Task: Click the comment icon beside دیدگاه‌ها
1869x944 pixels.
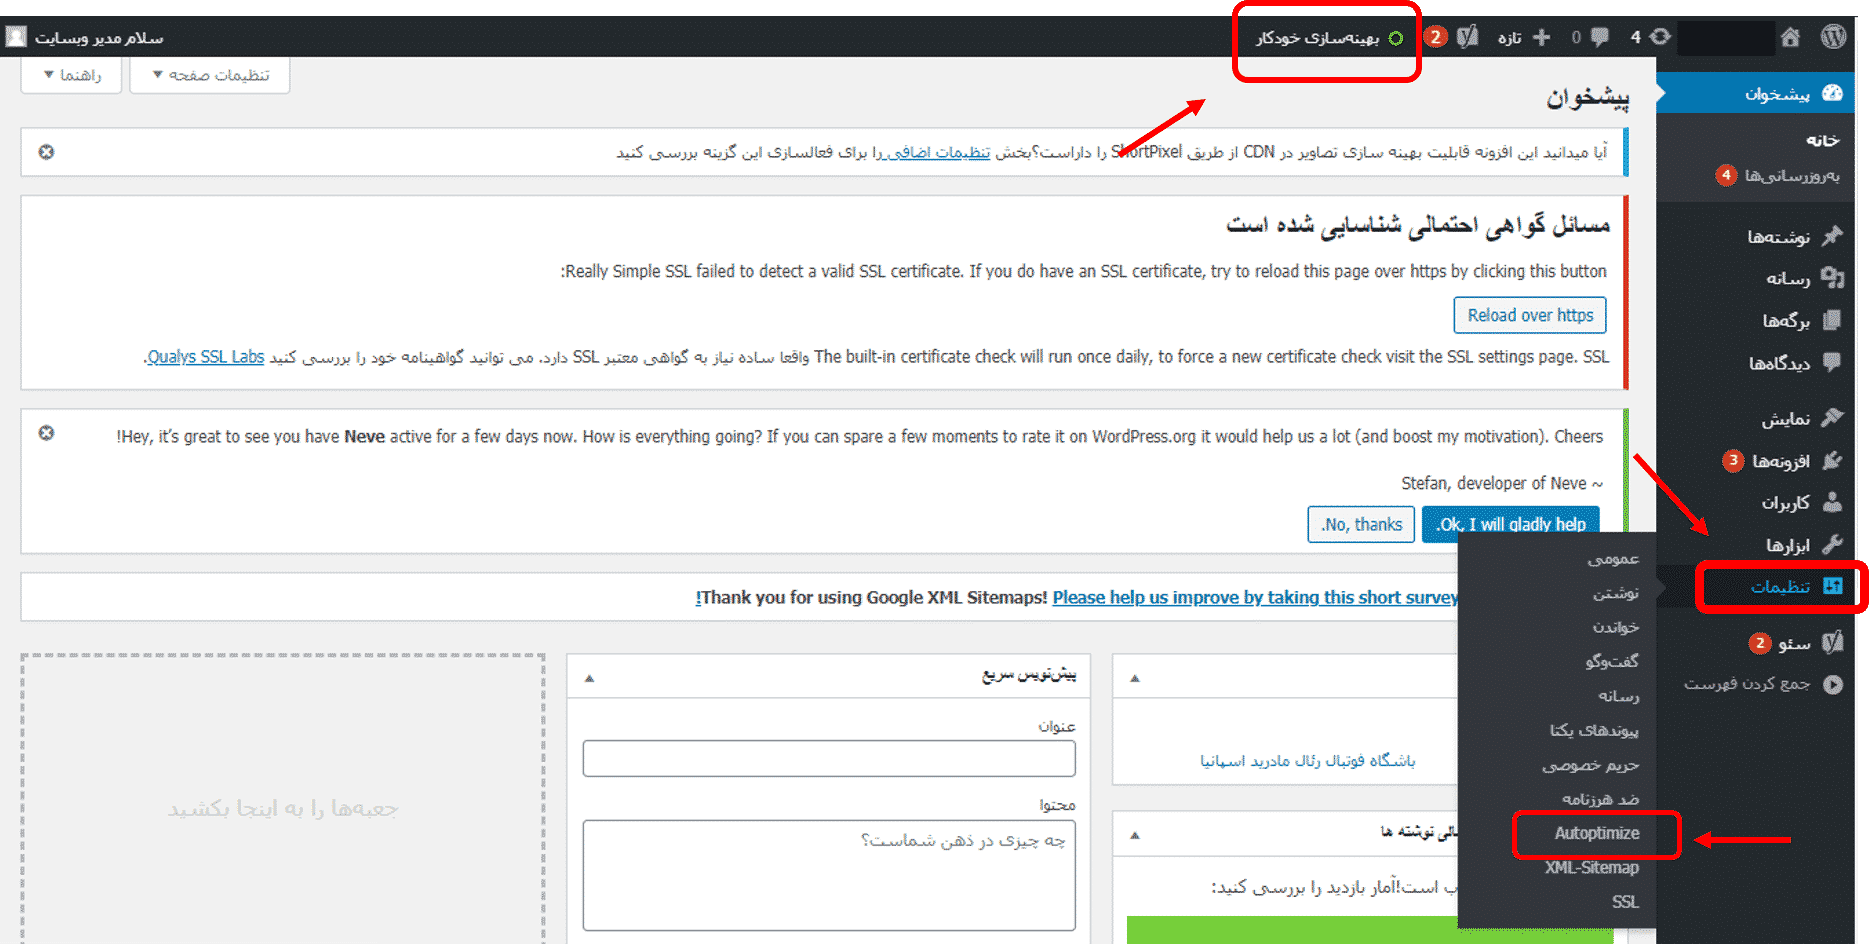Action: 1832,362
